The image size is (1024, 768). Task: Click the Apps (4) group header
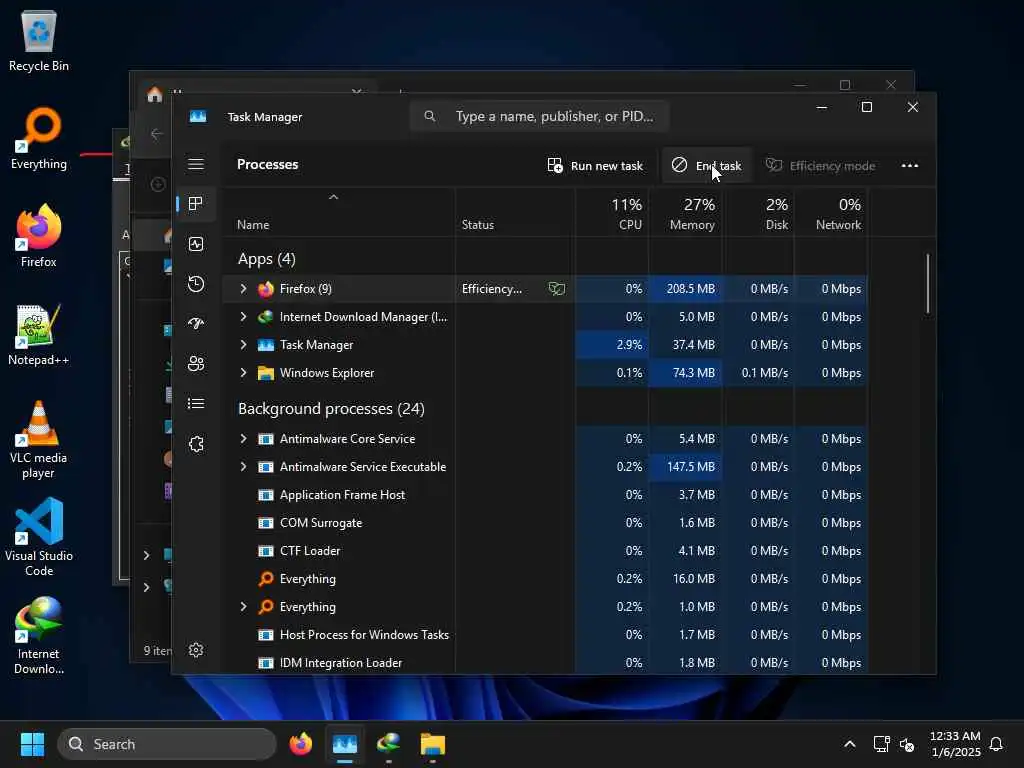[x=266, y=259]
